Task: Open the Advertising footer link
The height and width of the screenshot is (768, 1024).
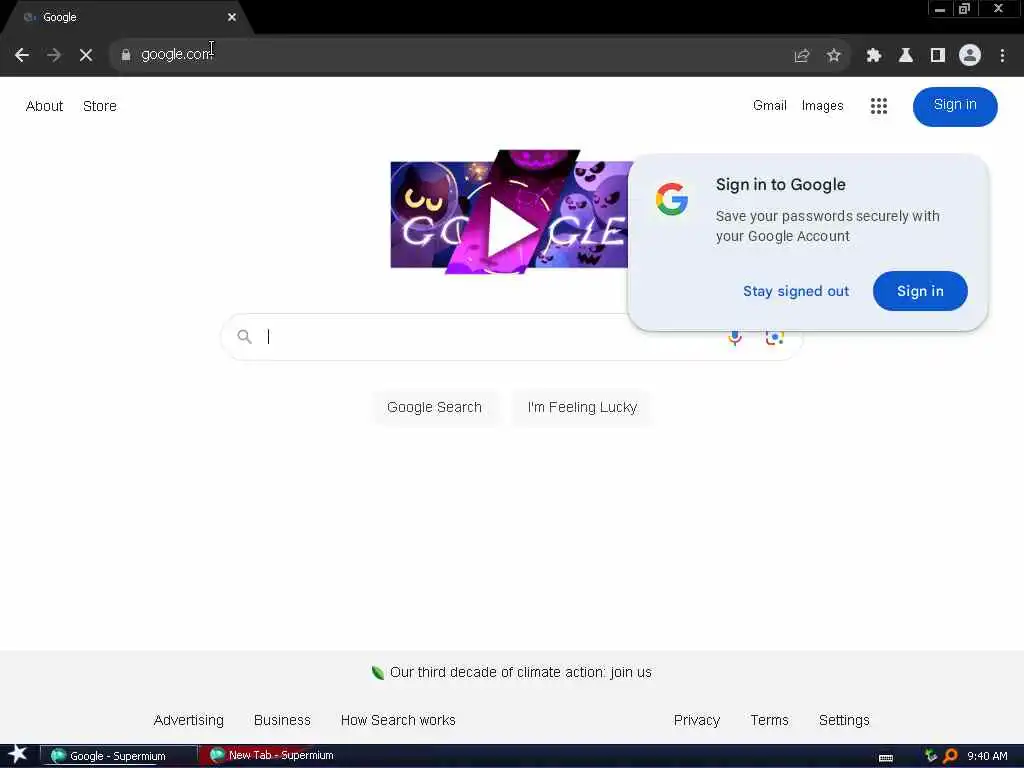Action: point(189,720)
